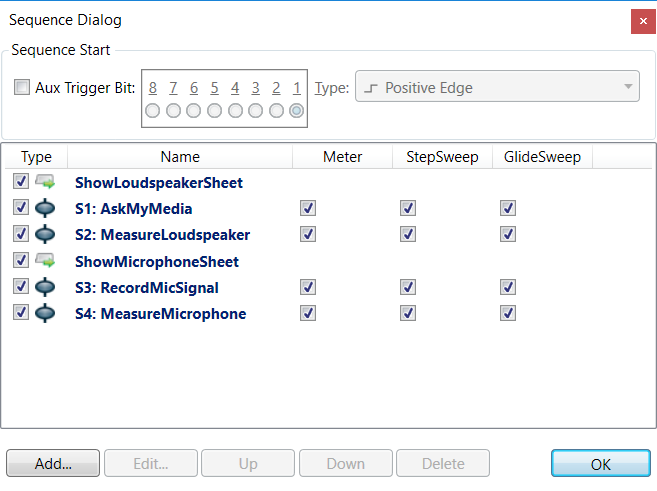The image size is (657, 491).
Task: Enable the Aux Trigger Bit checkbox
Action: coord(22,88)
